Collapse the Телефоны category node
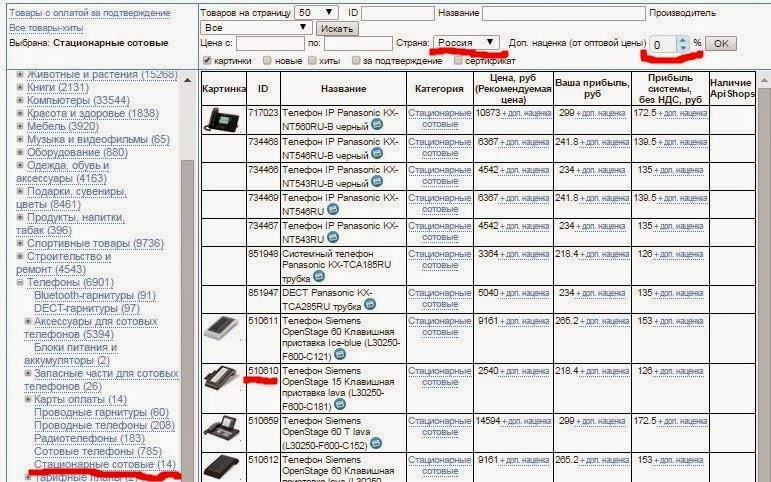Viewport: 771px width, 482px height. click(20, 282)
